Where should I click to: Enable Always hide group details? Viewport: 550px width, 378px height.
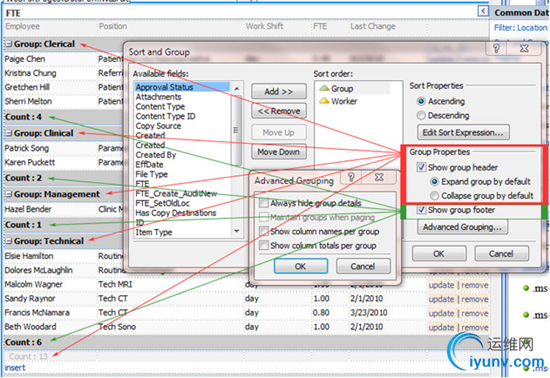263,203
